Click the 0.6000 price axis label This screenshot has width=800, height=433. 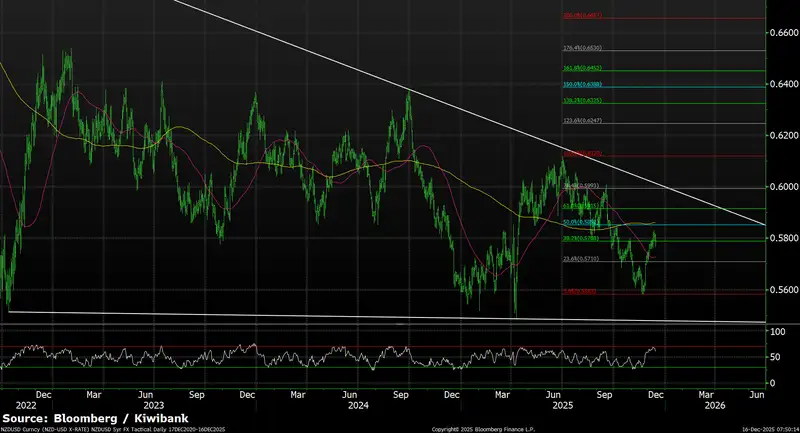tap(784, 187)
